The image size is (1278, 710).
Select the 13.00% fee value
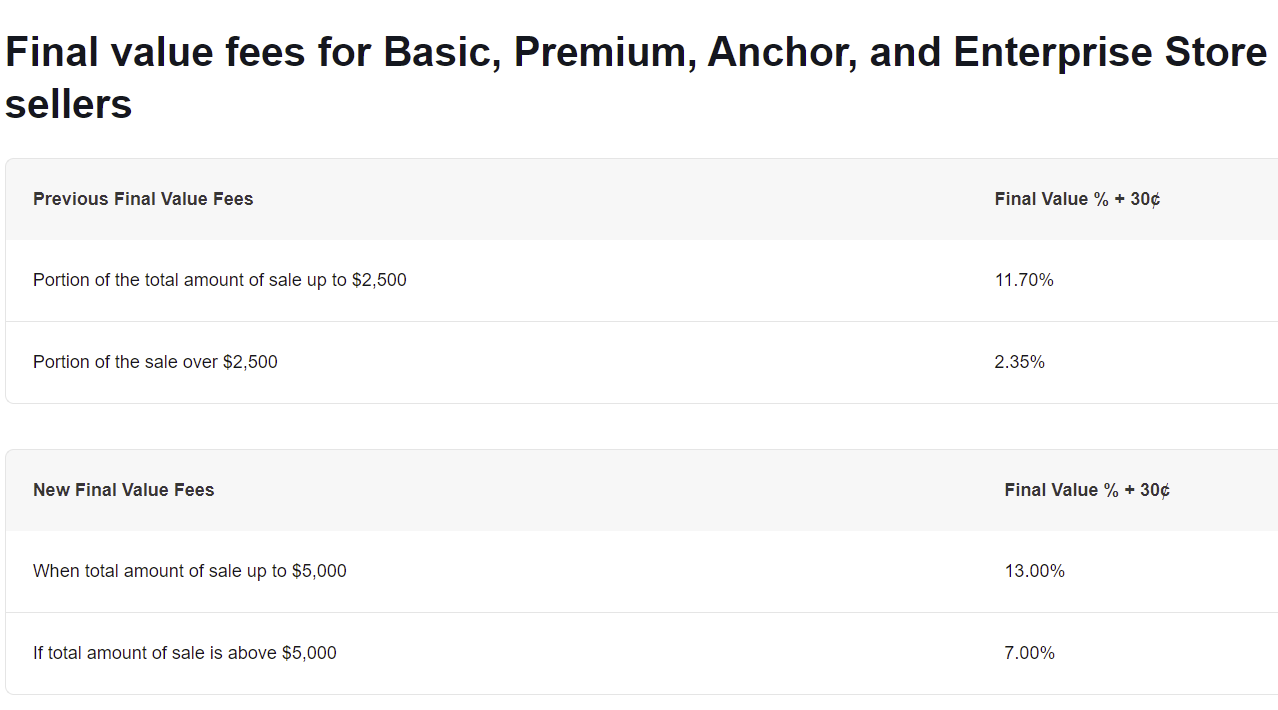pyautogui.click(x=1035, y=571)
